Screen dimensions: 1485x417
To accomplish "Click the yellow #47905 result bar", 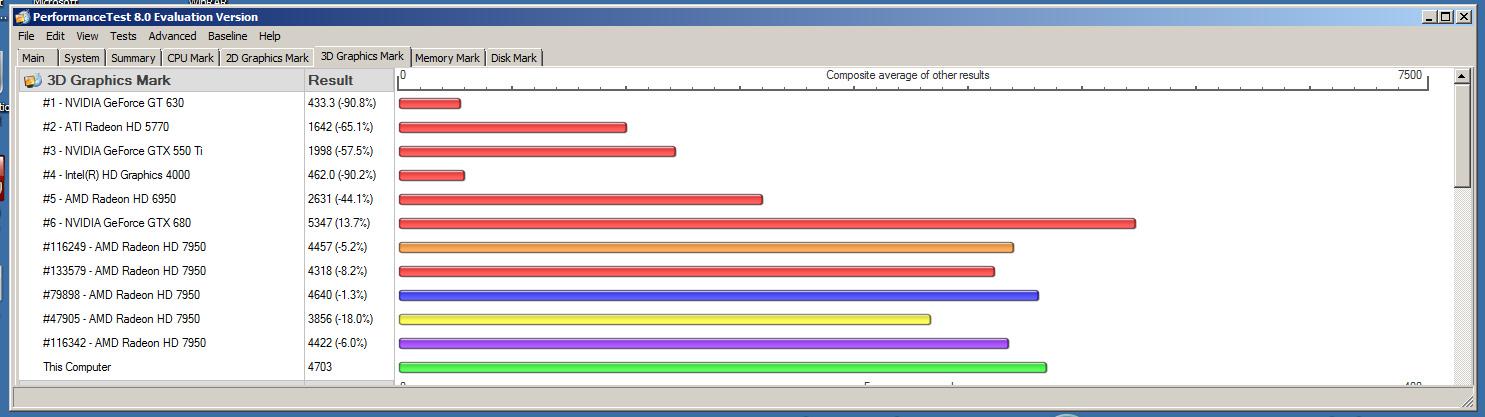I will click(665, 319).
